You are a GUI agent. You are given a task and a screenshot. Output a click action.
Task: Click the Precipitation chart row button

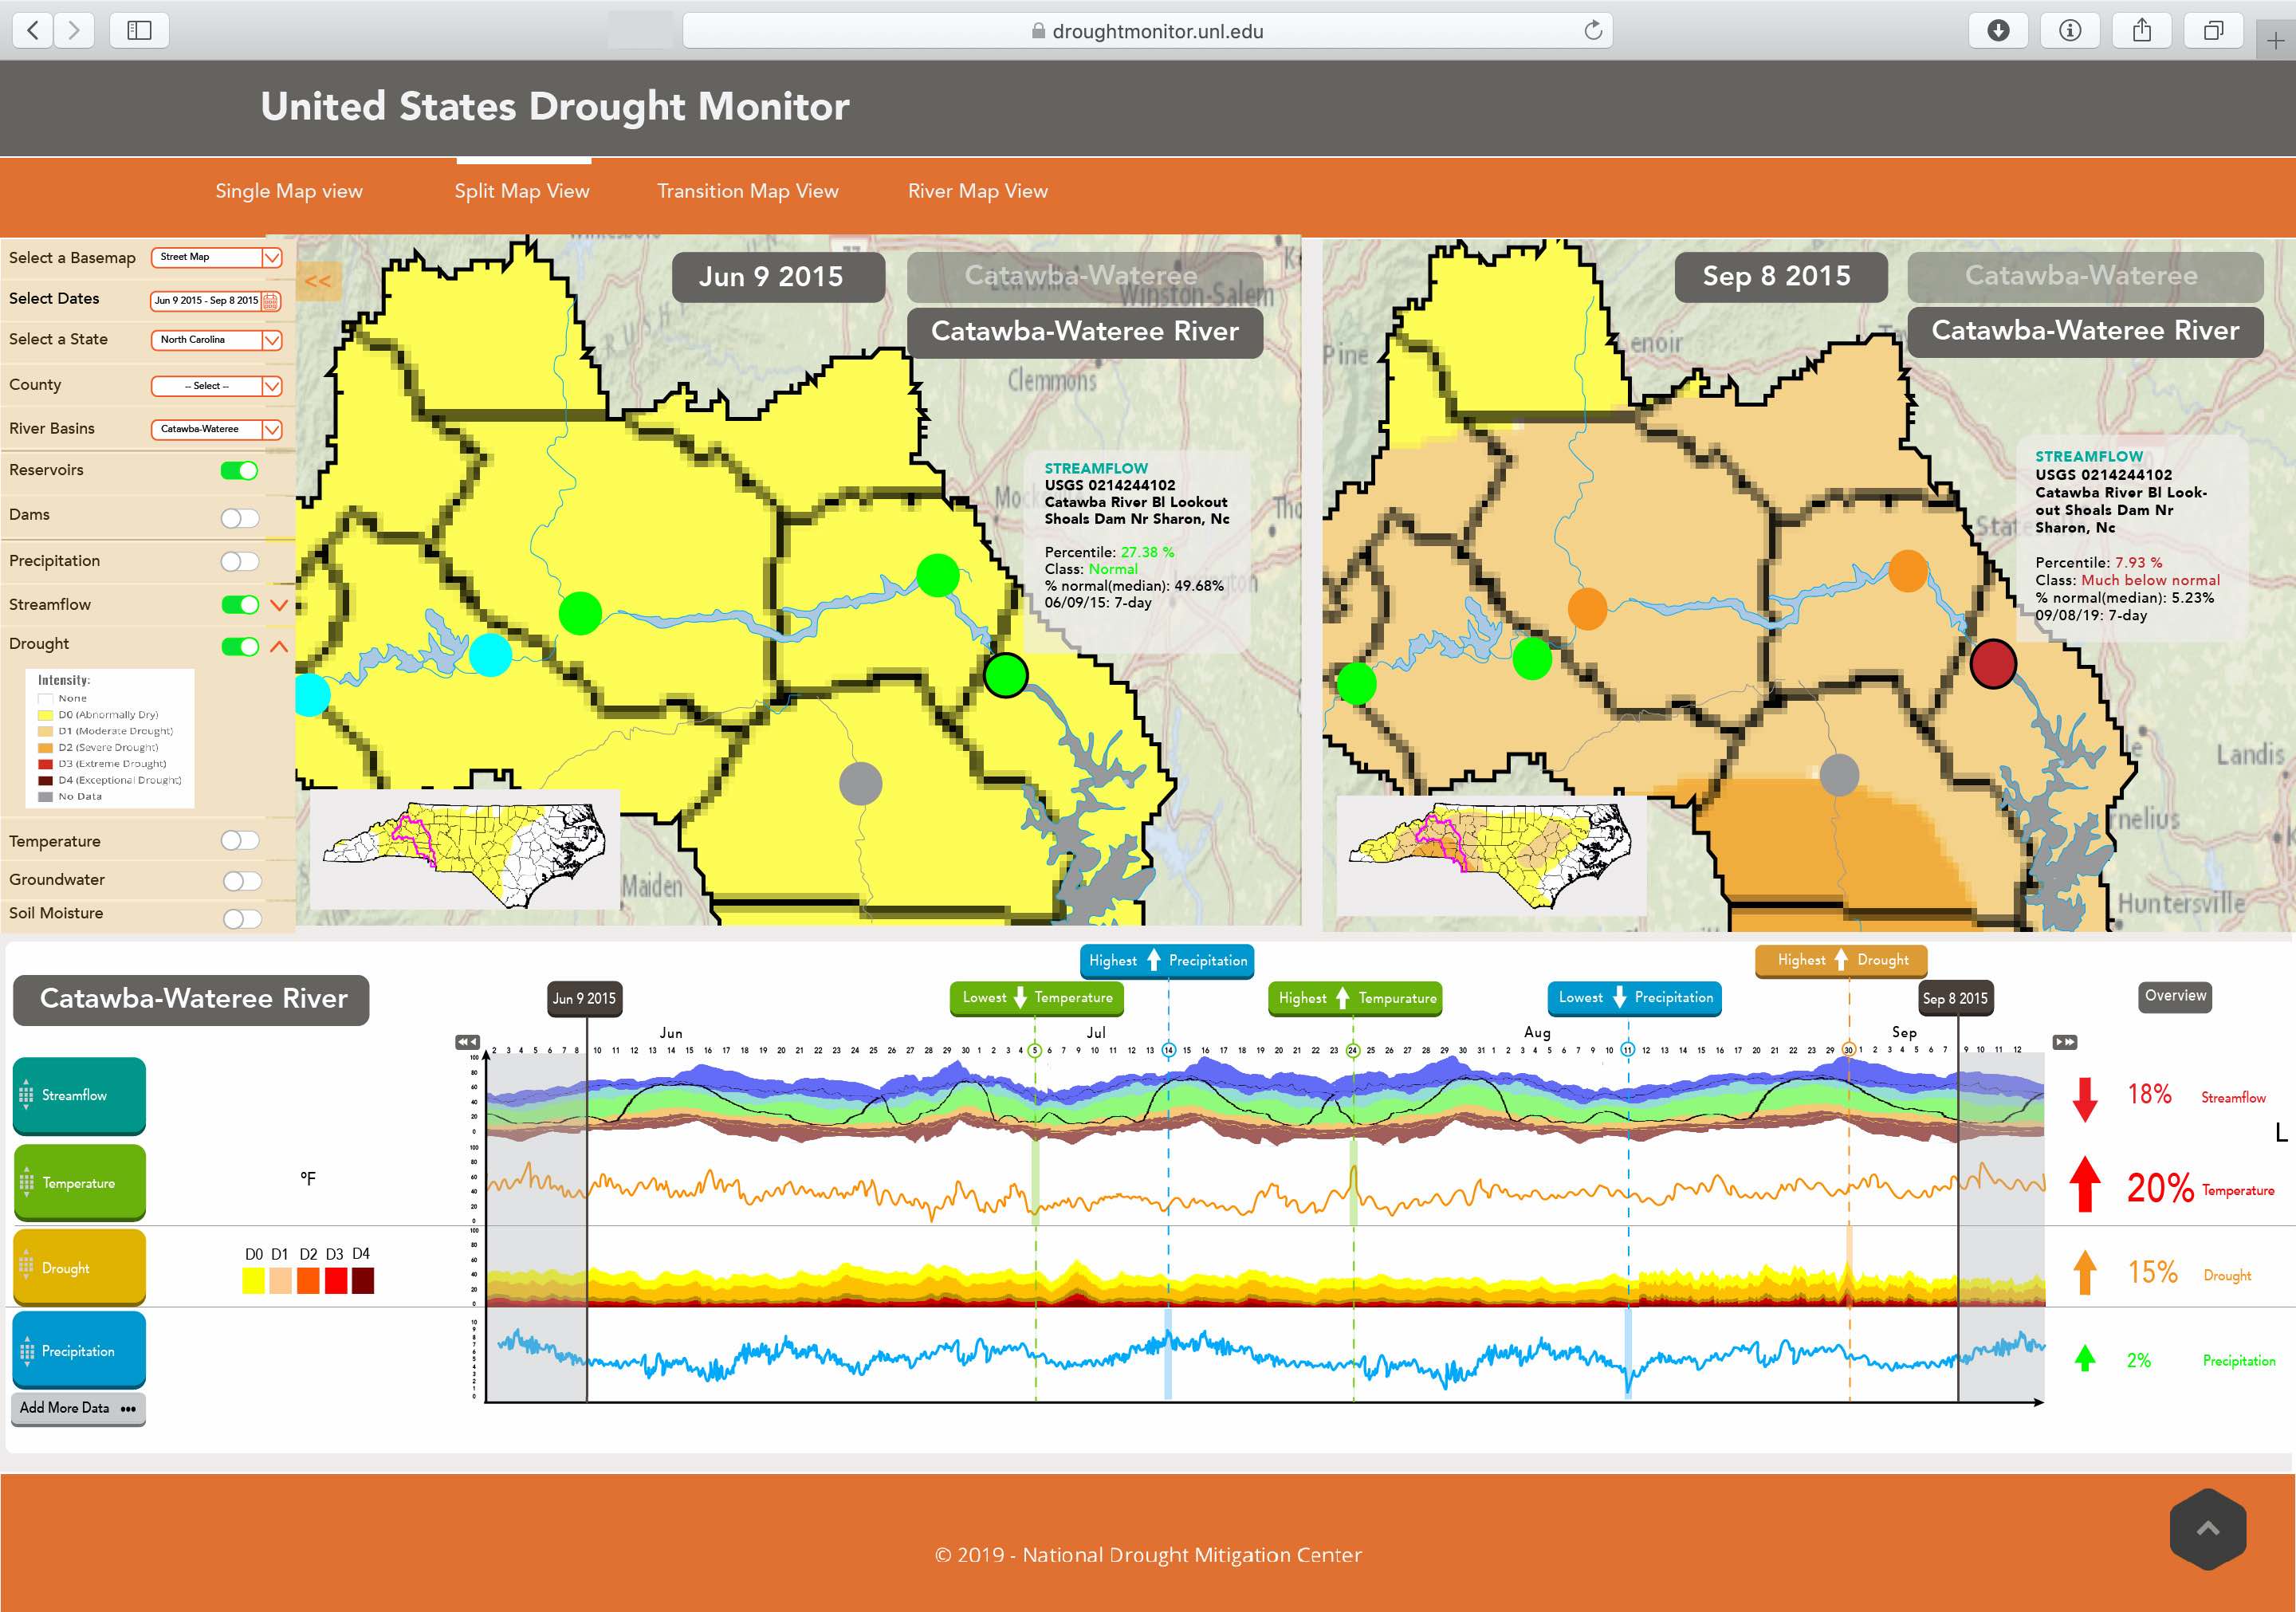click(x=79, y=1351)
